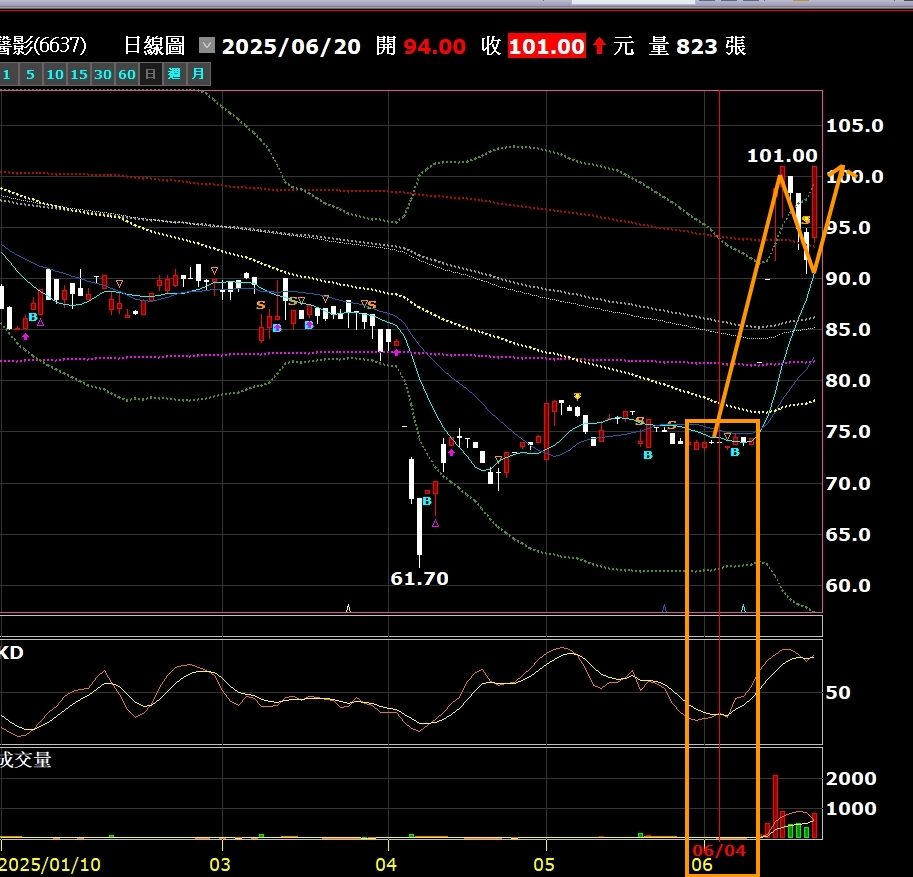The height and width of the screenshot is (877, 913).
Task: Click the KD indicator panel label
Action: [x=12, y=652]
